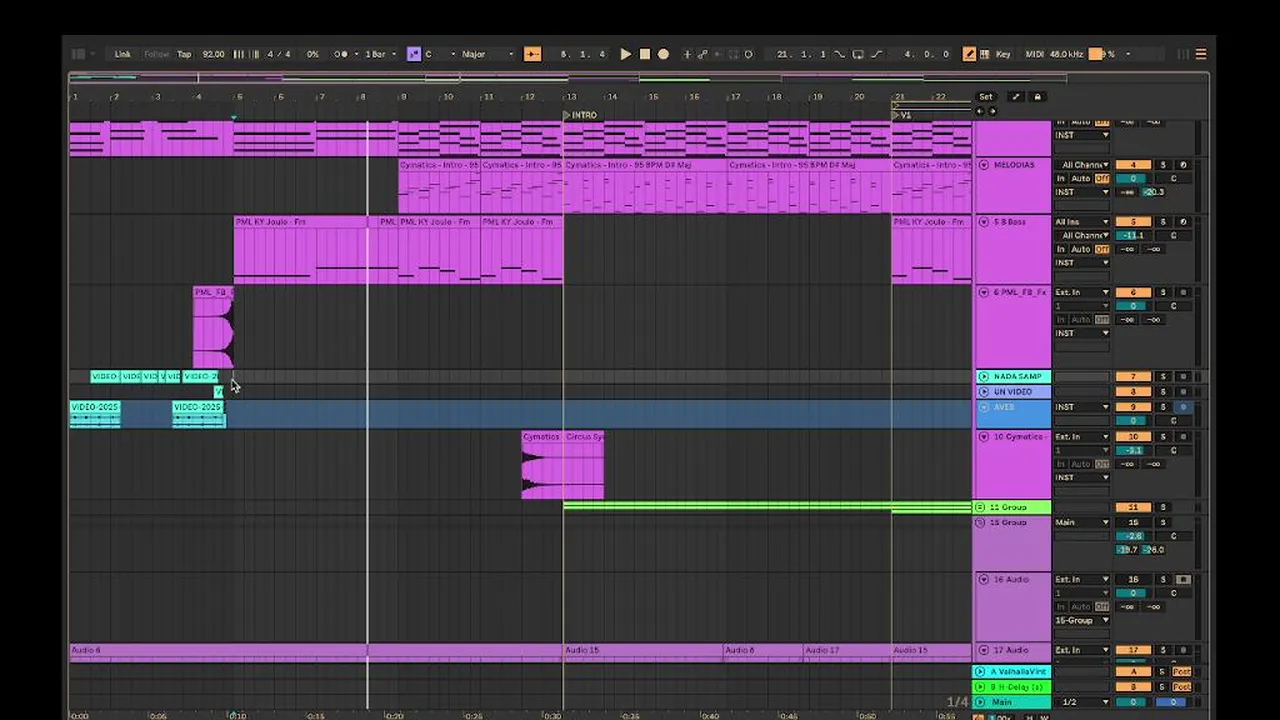Click the 48.0 kHz sample rate display
Viewport: 1280px width, 720px height.
pos(1066,54)
